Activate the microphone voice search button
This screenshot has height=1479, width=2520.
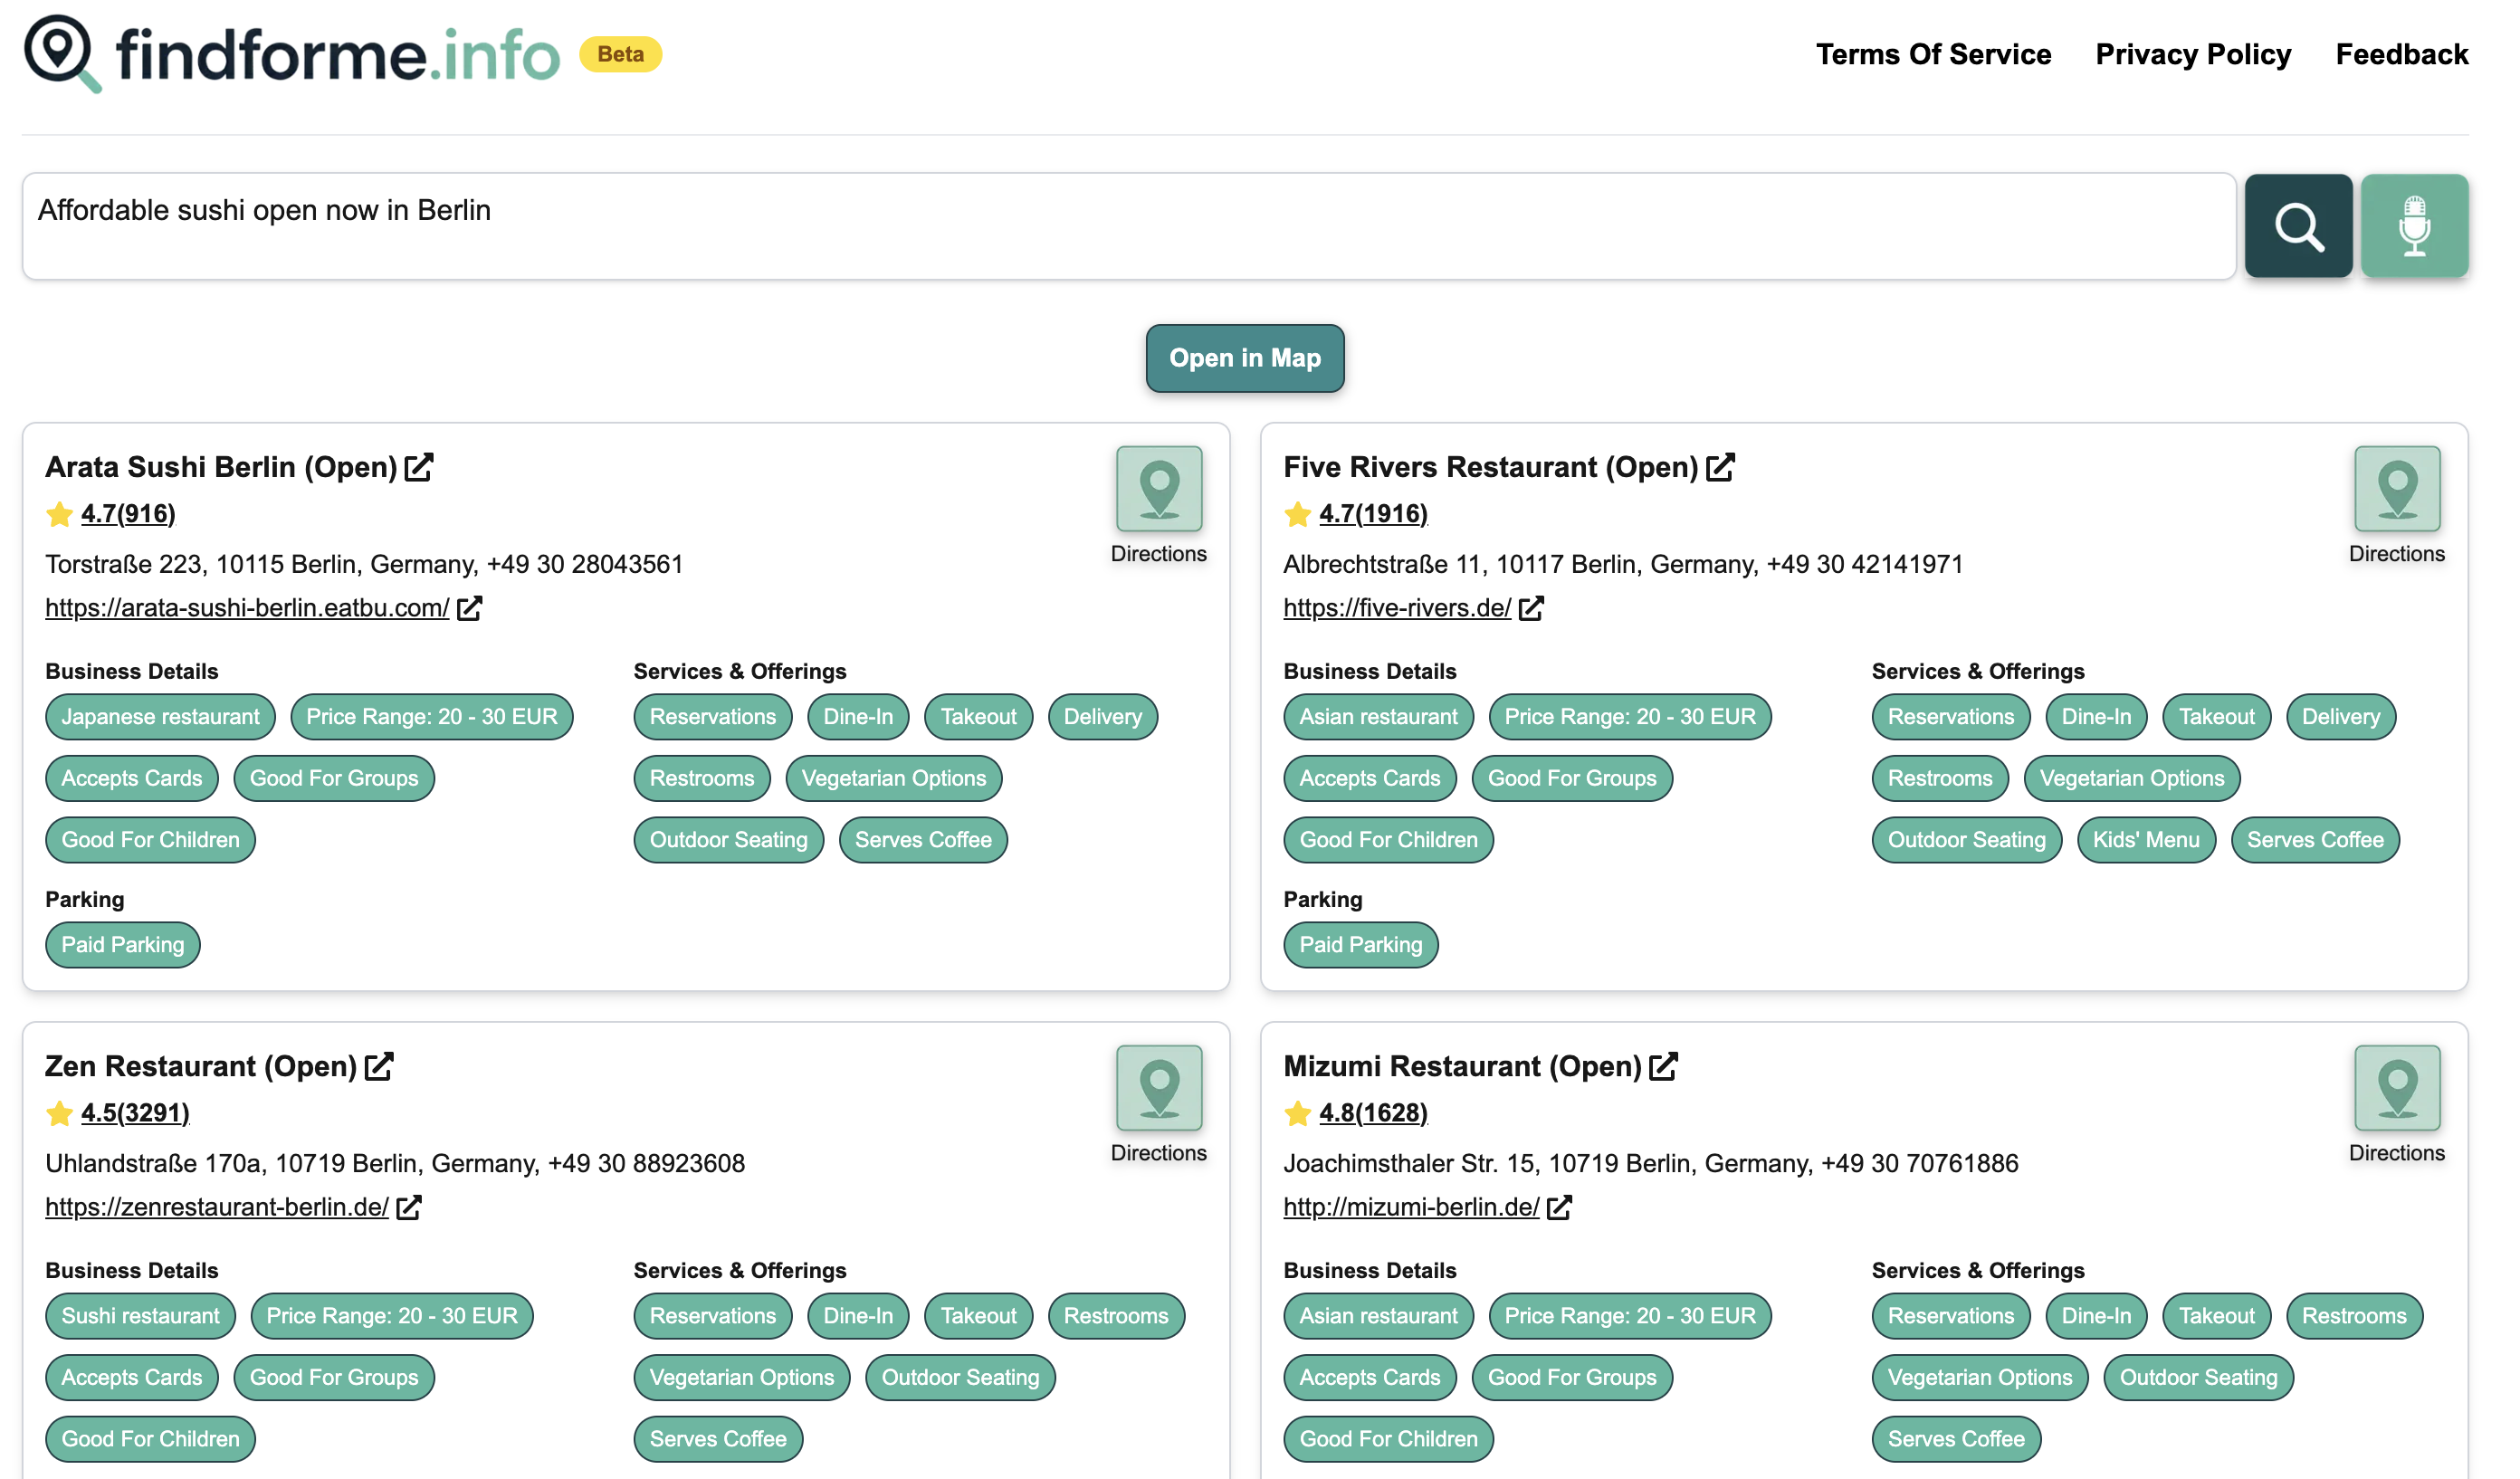coord(2414,227)
